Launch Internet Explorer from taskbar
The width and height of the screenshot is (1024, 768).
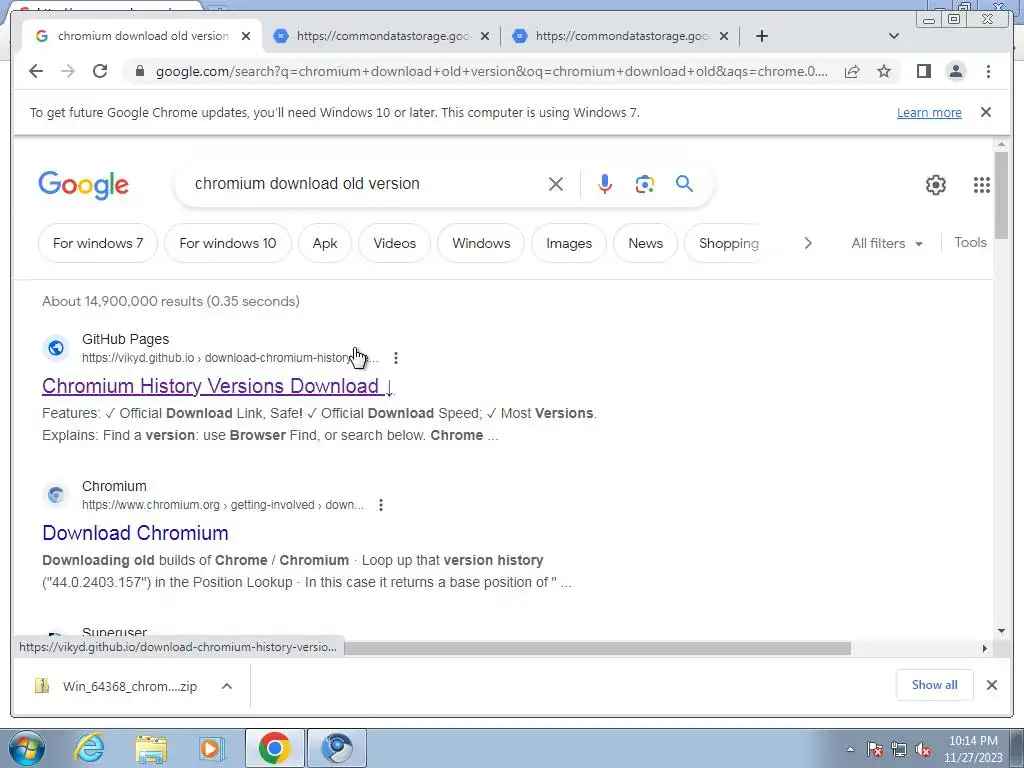[89, 748]
